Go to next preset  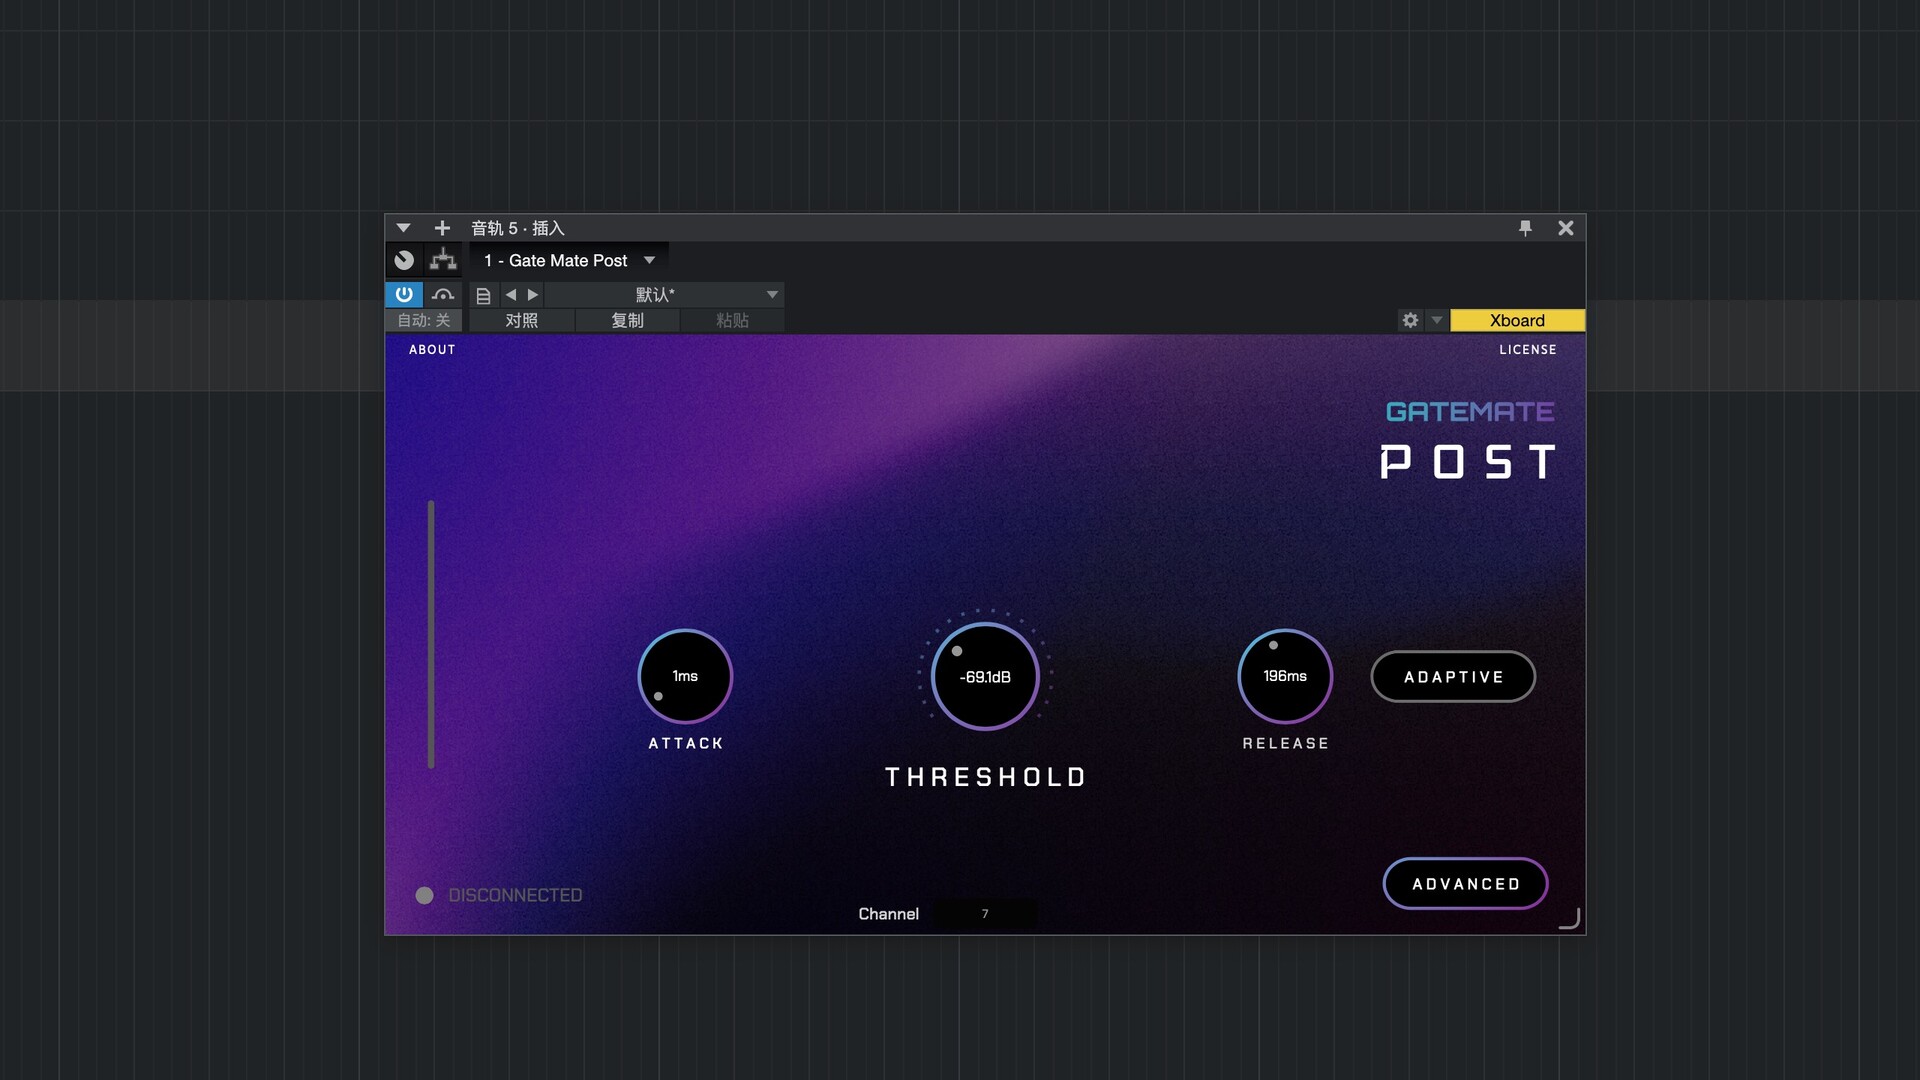coord(533,295)
